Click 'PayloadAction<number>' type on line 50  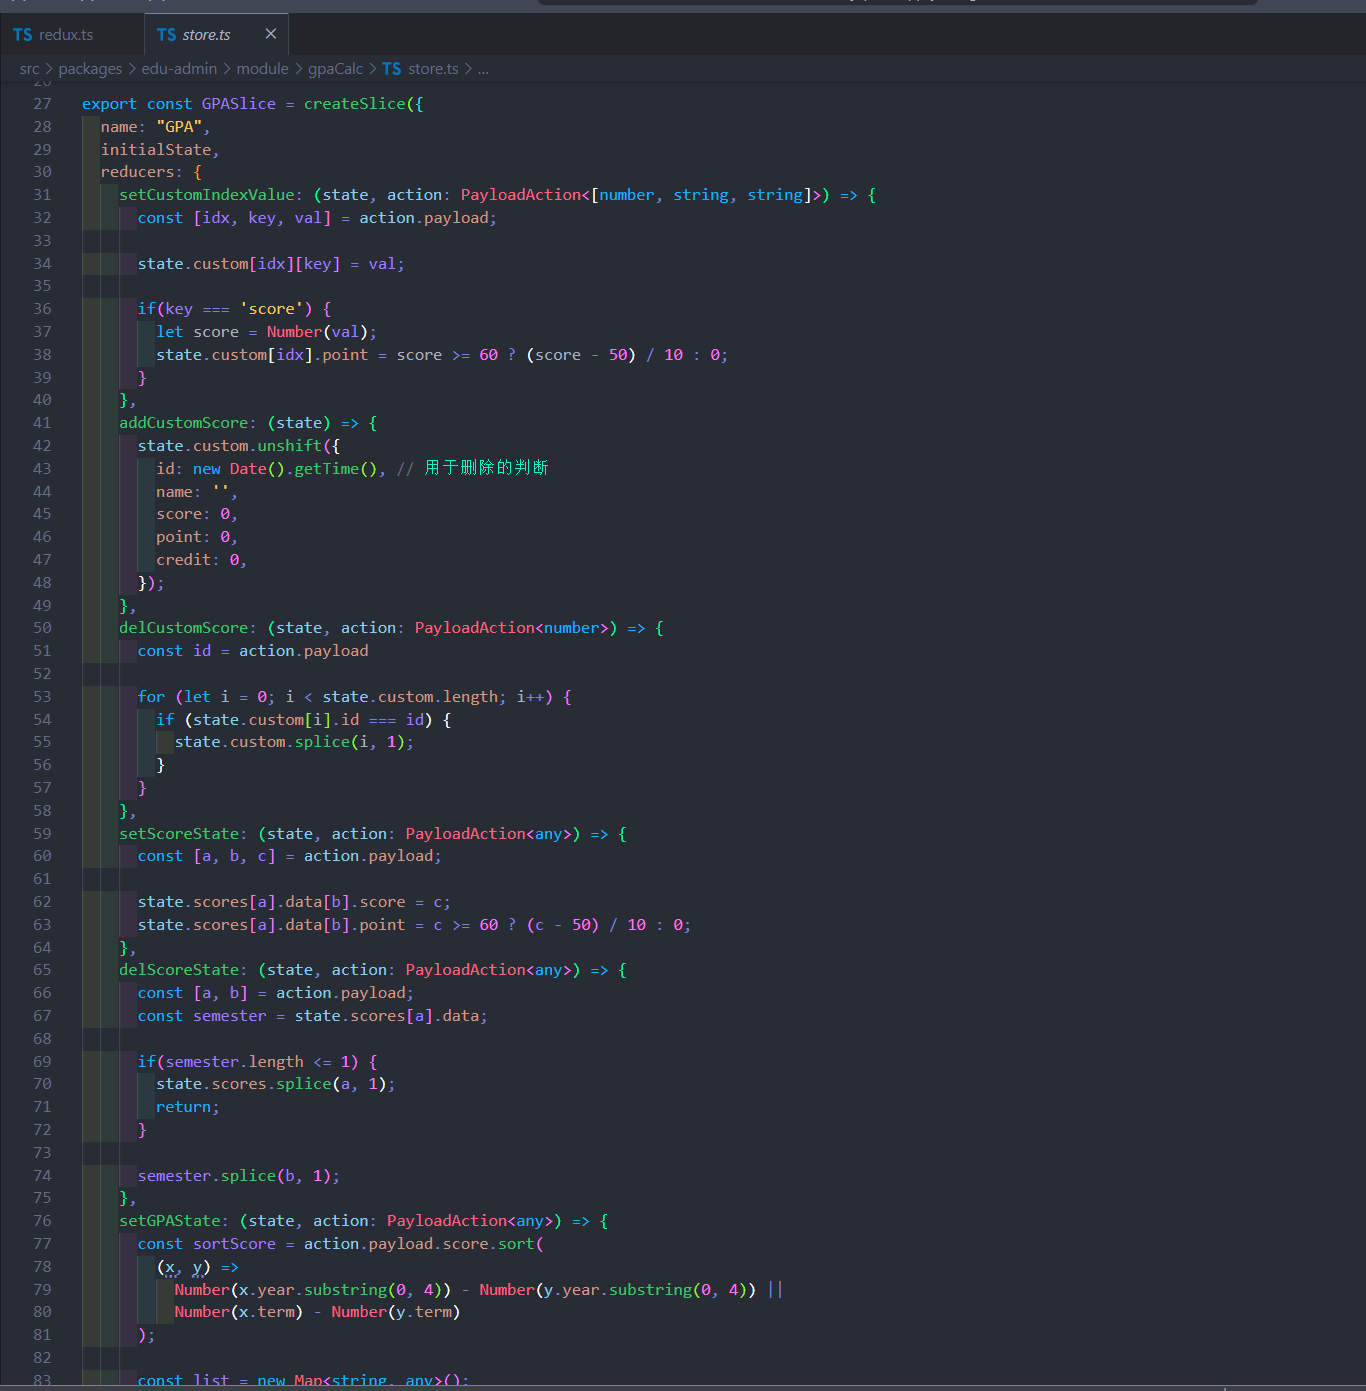click(512, 628)
